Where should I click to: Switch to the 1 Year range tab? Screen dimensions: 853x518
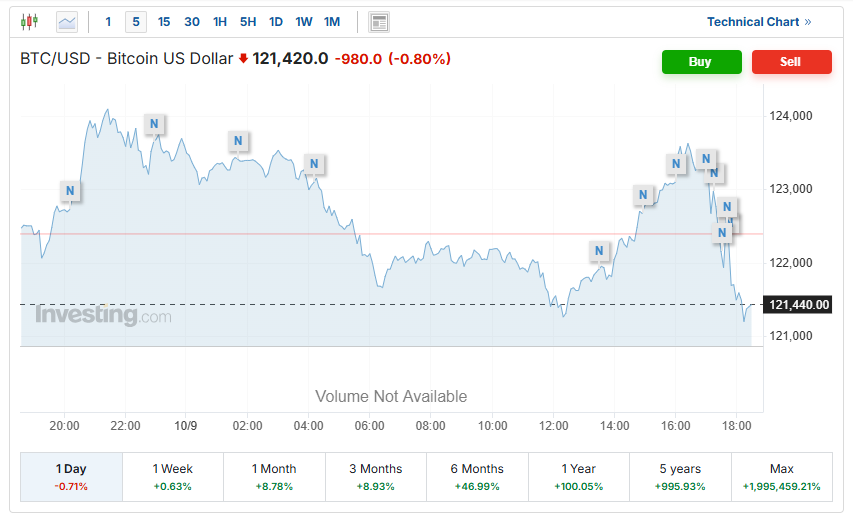tap(579, 476)
